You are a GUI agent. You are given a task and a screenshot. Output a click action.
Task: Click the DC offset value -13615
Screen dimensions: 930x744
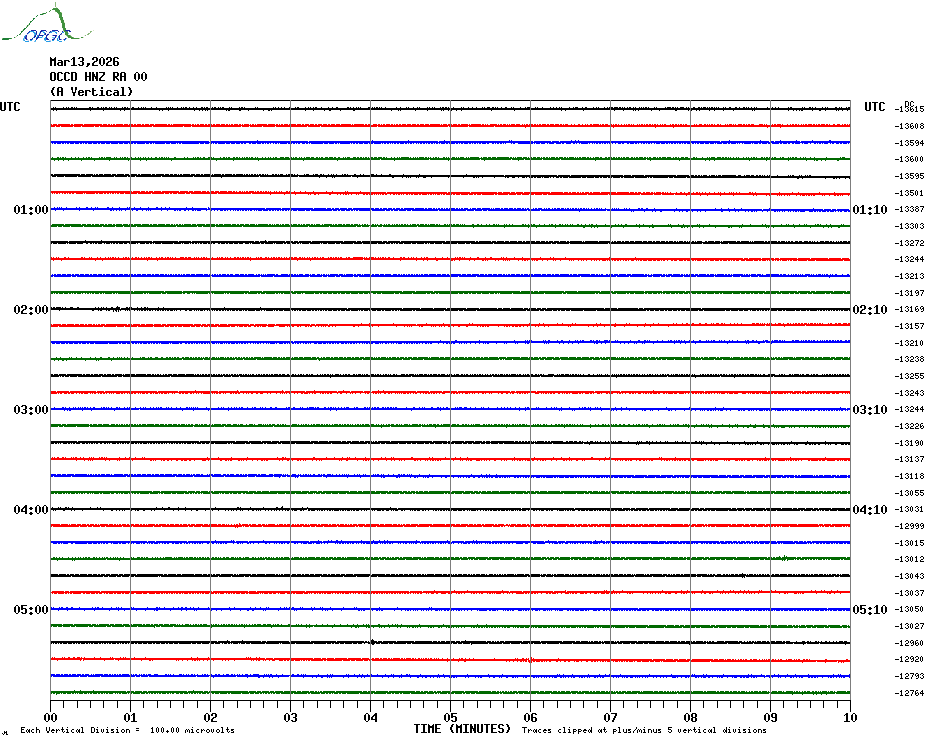pyautogui.click(x=910, y=109)
